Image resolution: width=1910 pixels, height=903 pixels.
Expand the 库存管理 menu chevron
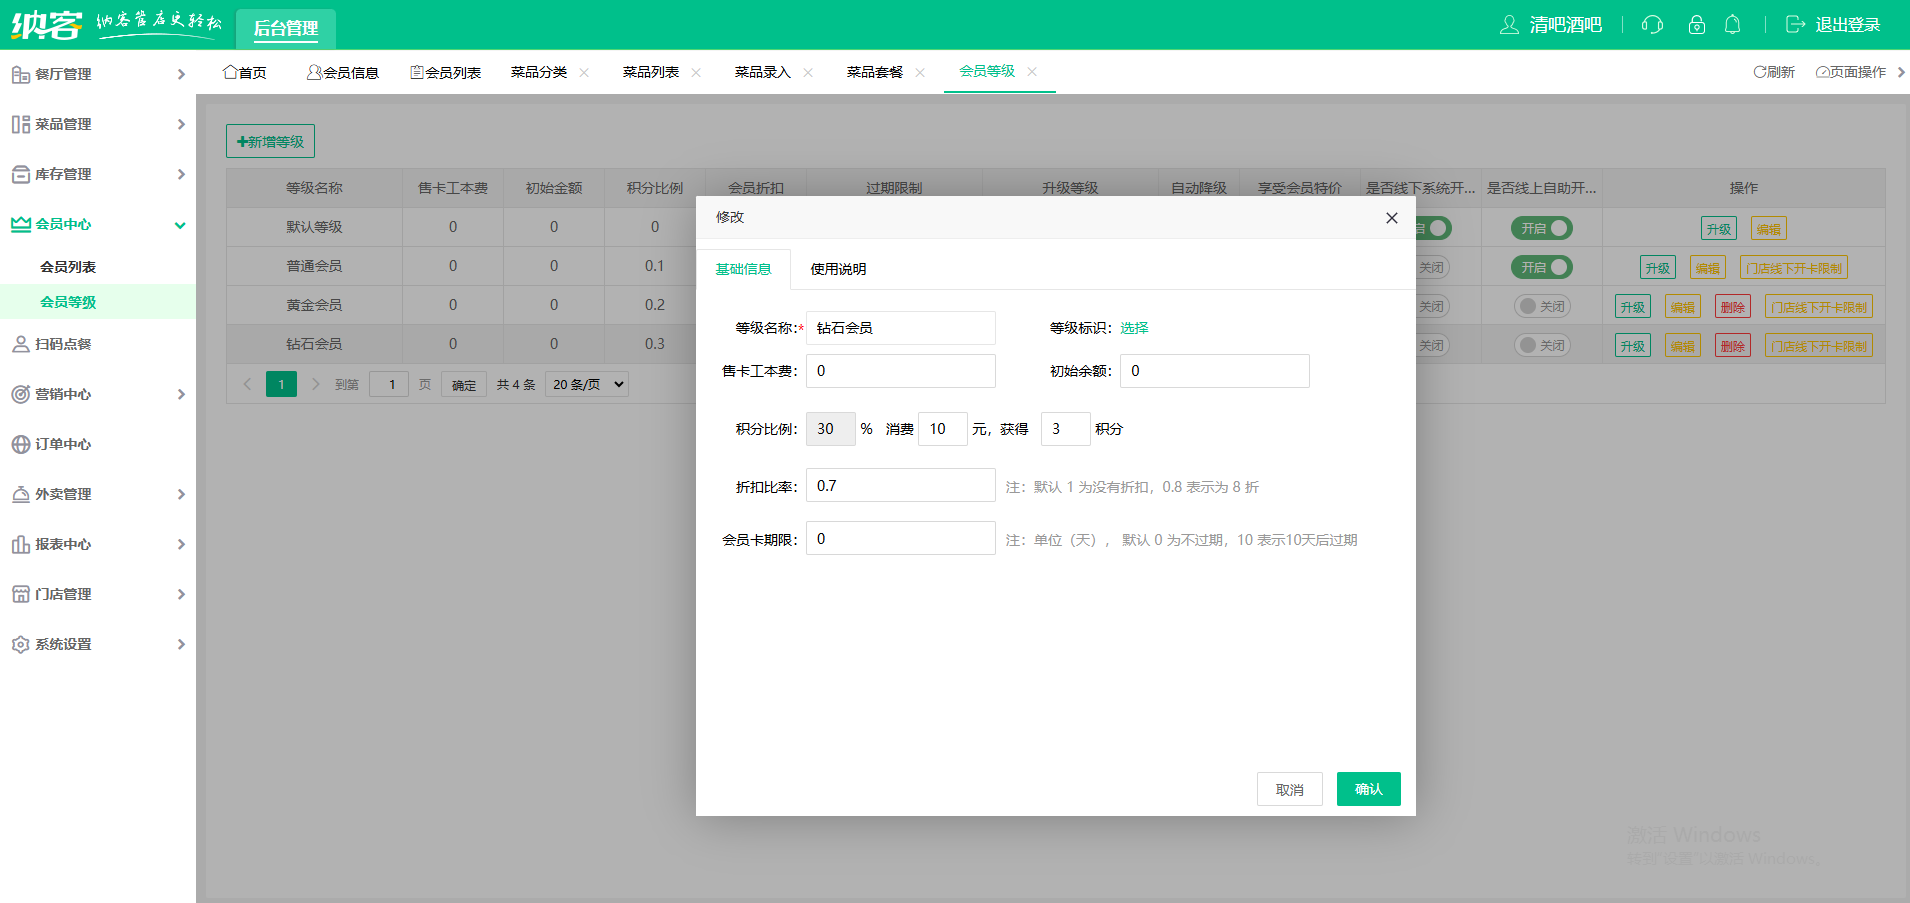pyautogui.click(x=181, y=174)
